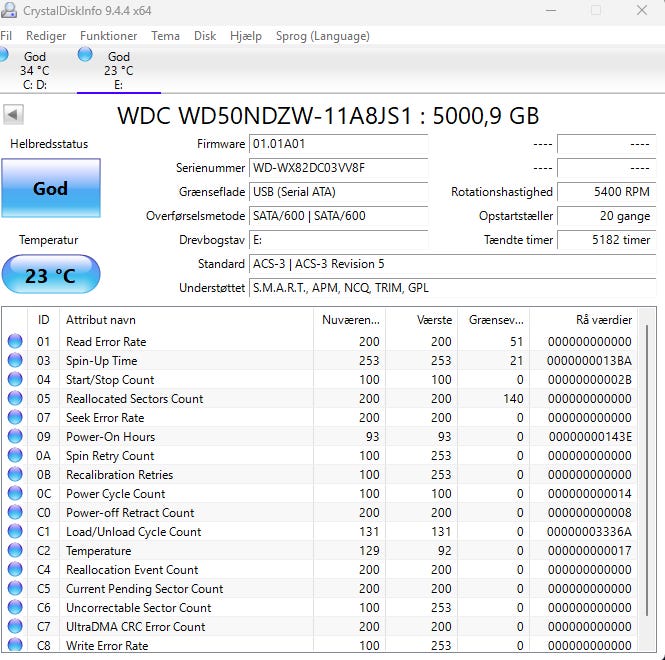The width and height of the screenshot is (665, 660).
Task: Click raw value 0000000143E
Action: [x=590, y=437]
